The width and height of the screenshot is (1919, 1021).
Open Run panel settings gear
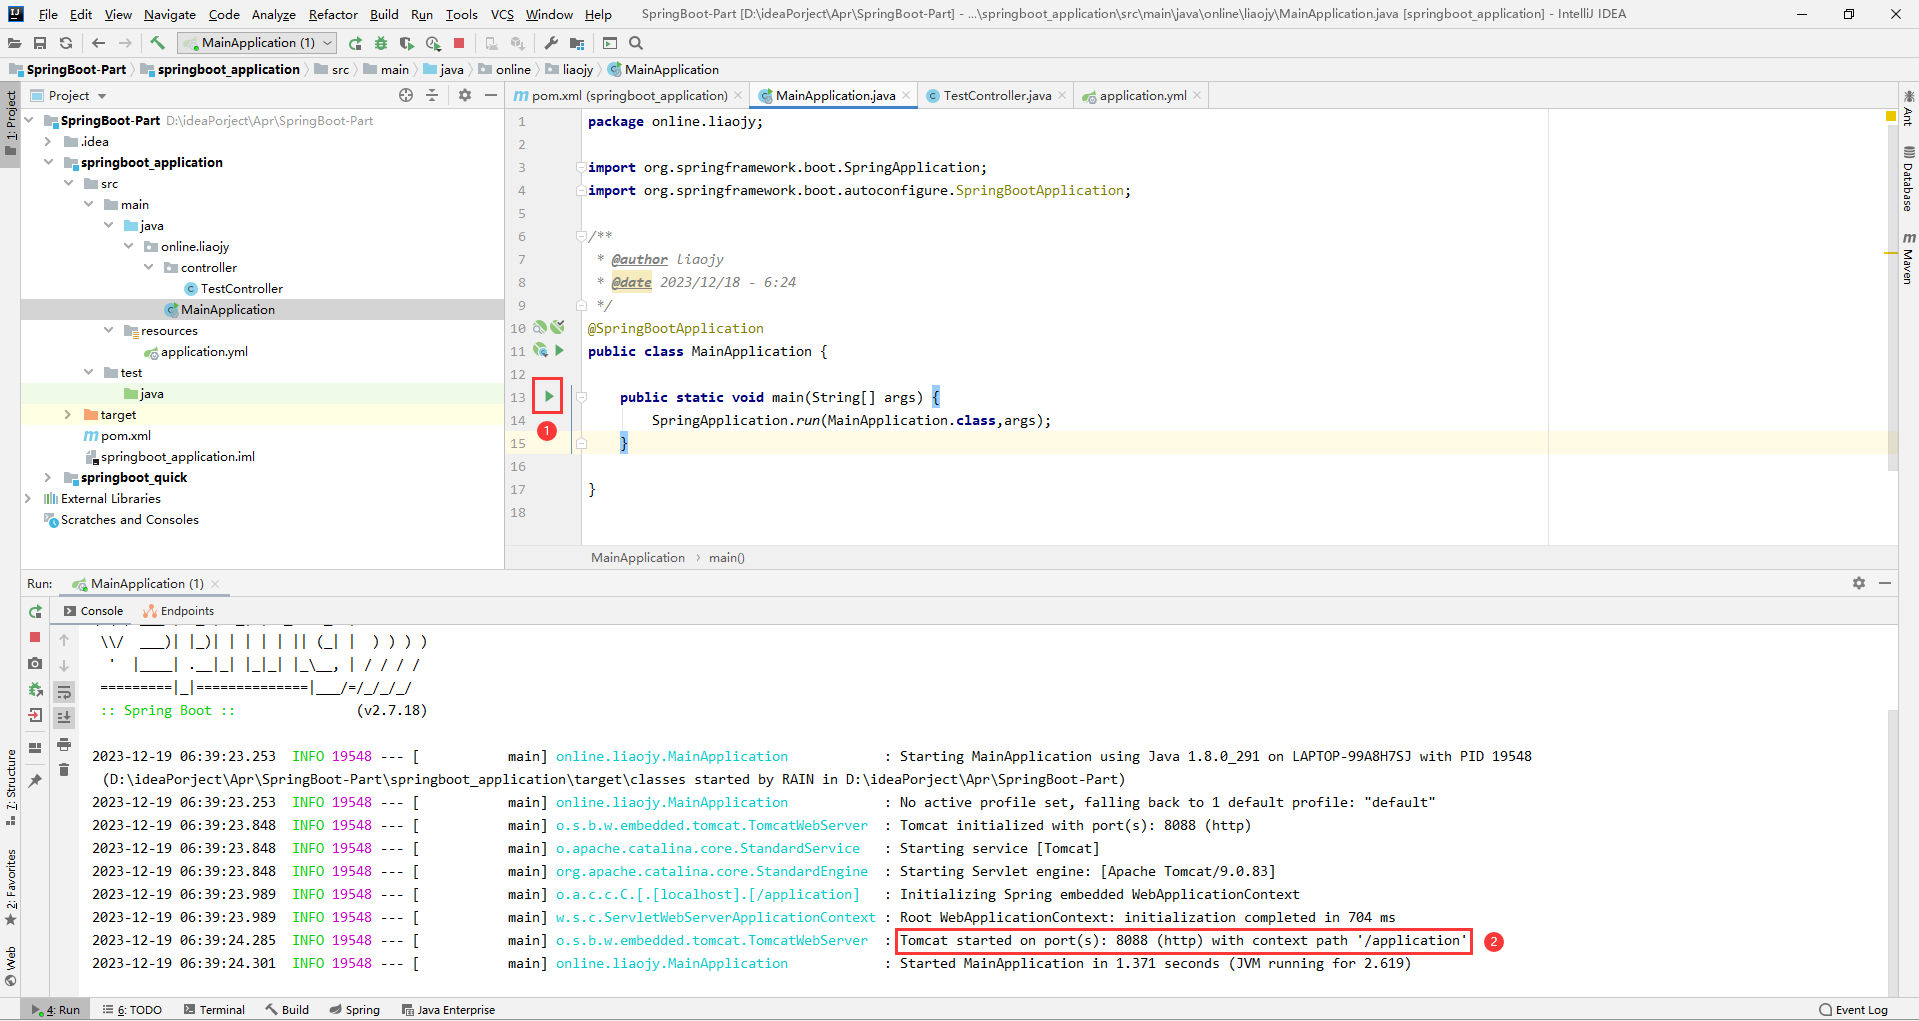coord(1859,583)
